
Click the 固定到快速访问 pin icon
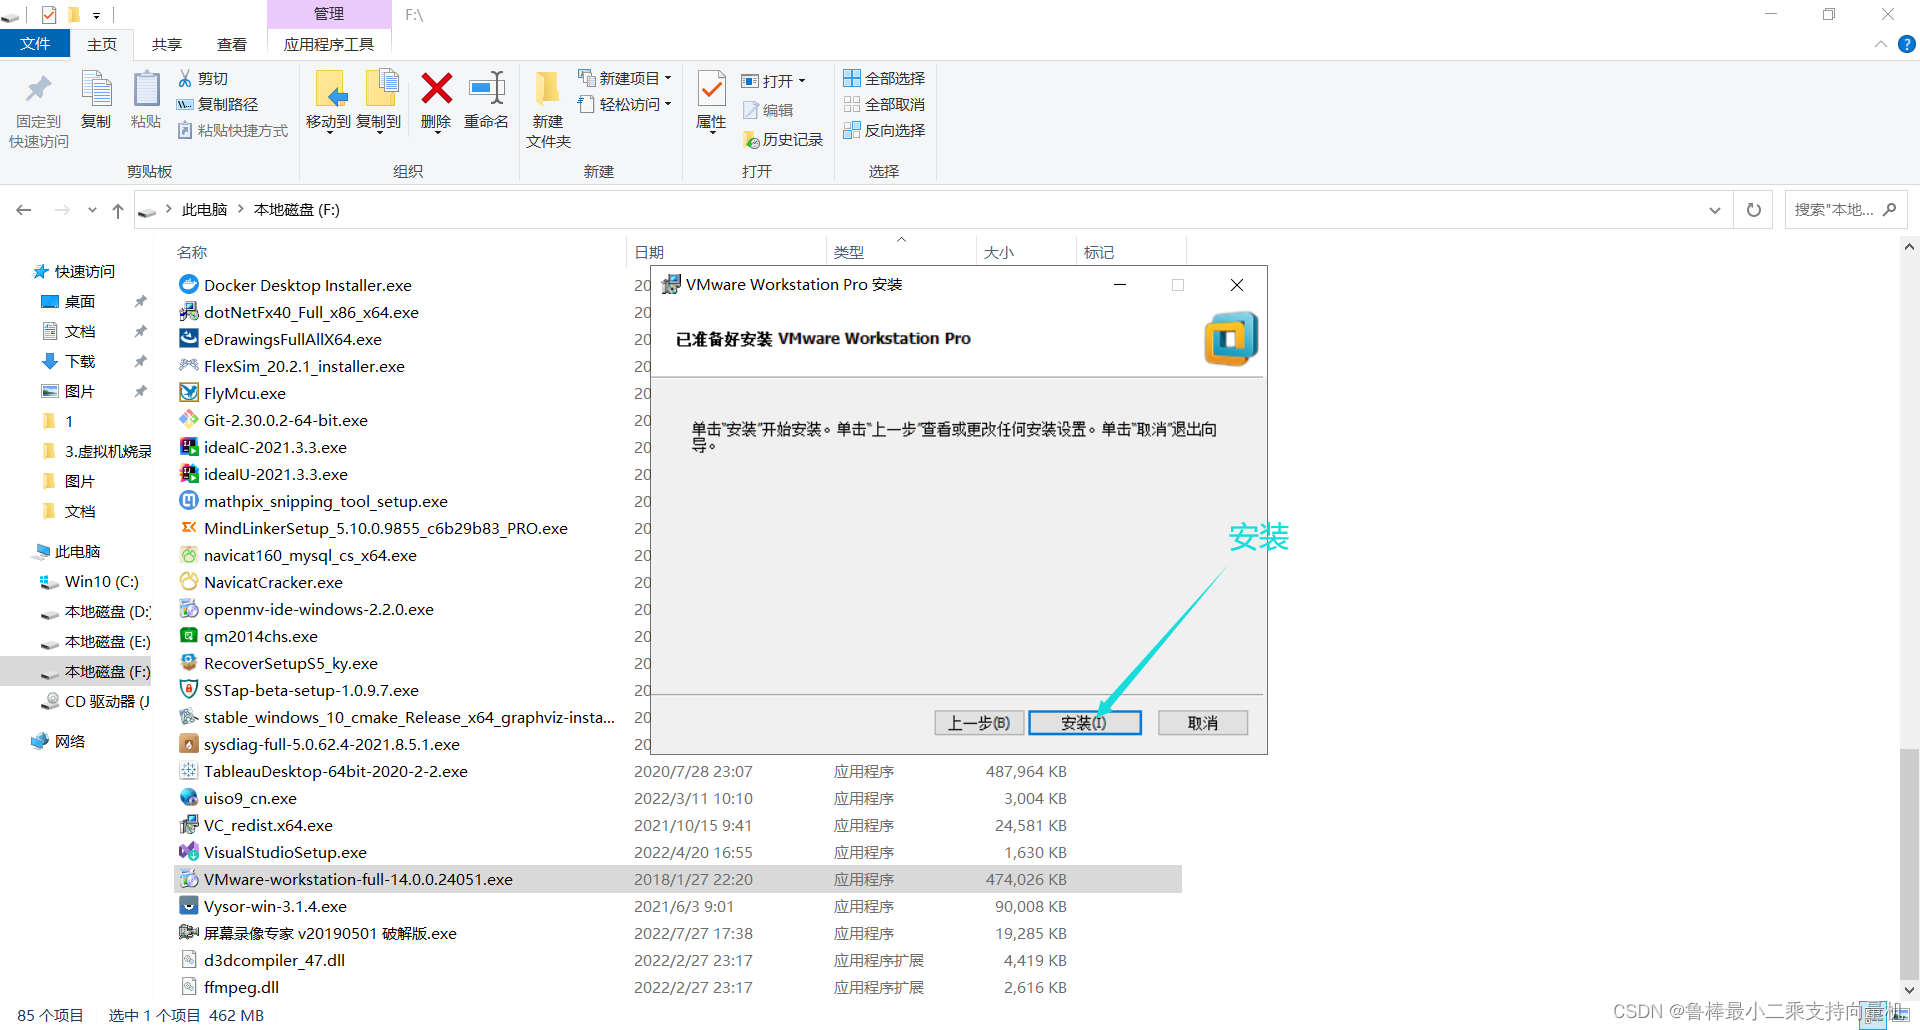[x=38, y=90]
